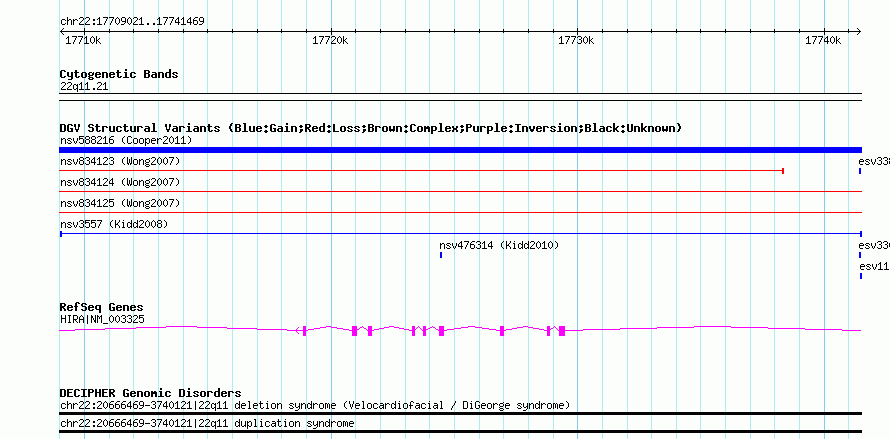Open variant nsv476314 (Kidd2010) label
The width and height of the screenshot is (890, 439).
[499, 245]
